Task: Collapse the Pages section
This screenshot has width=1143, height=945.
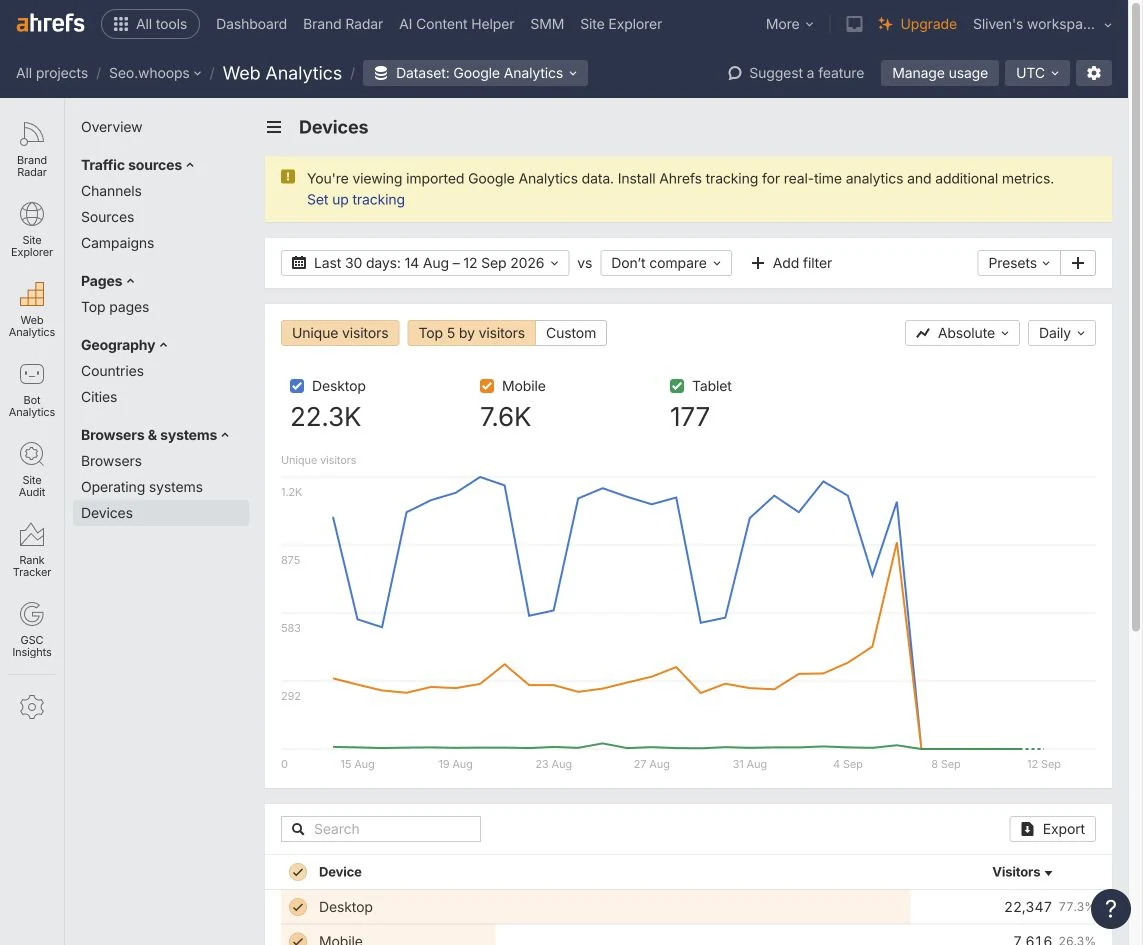Action: pyautogui.click(x=107, y=281)
